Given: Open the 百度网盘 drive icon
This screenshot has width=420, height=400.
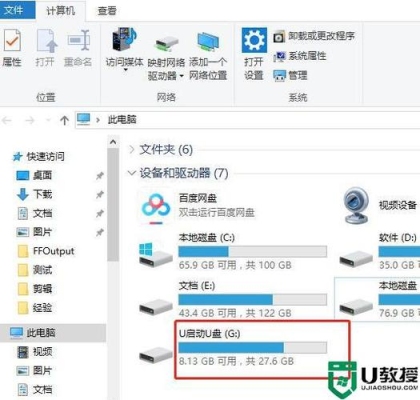Looking at the screenshot, I should coord(156,209).
